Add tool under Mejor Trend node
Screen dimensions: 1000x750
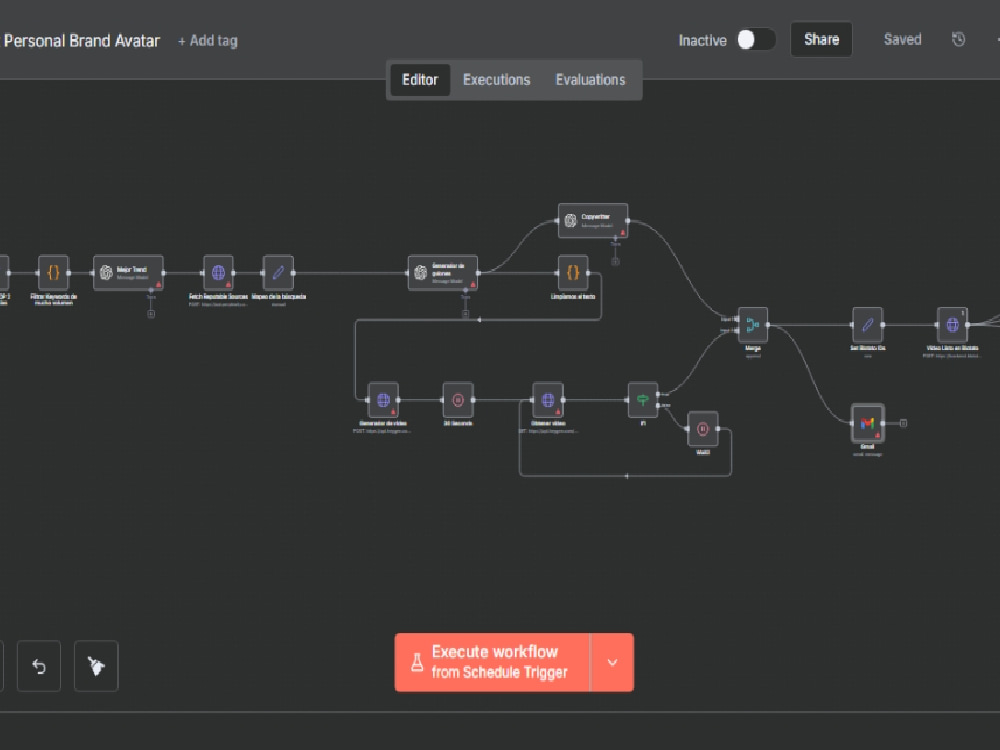point(151,314)
